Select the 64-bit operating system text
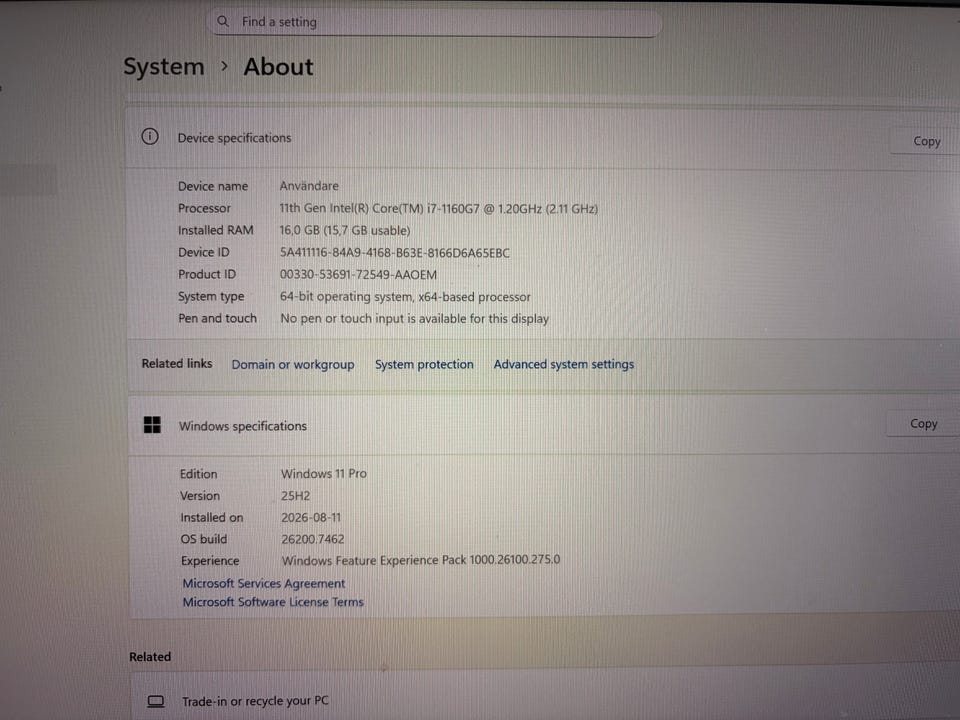 (x=405, y=297)
